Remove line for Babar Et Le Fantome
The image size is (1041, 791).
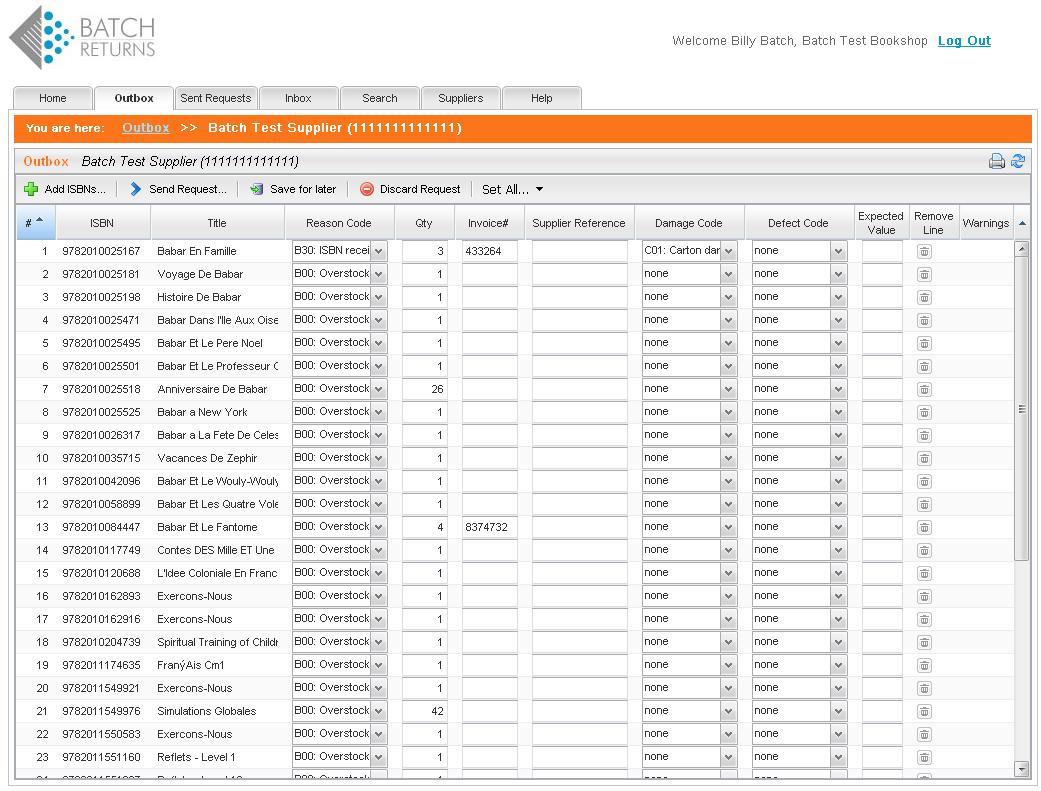click(x=924, y=527)
